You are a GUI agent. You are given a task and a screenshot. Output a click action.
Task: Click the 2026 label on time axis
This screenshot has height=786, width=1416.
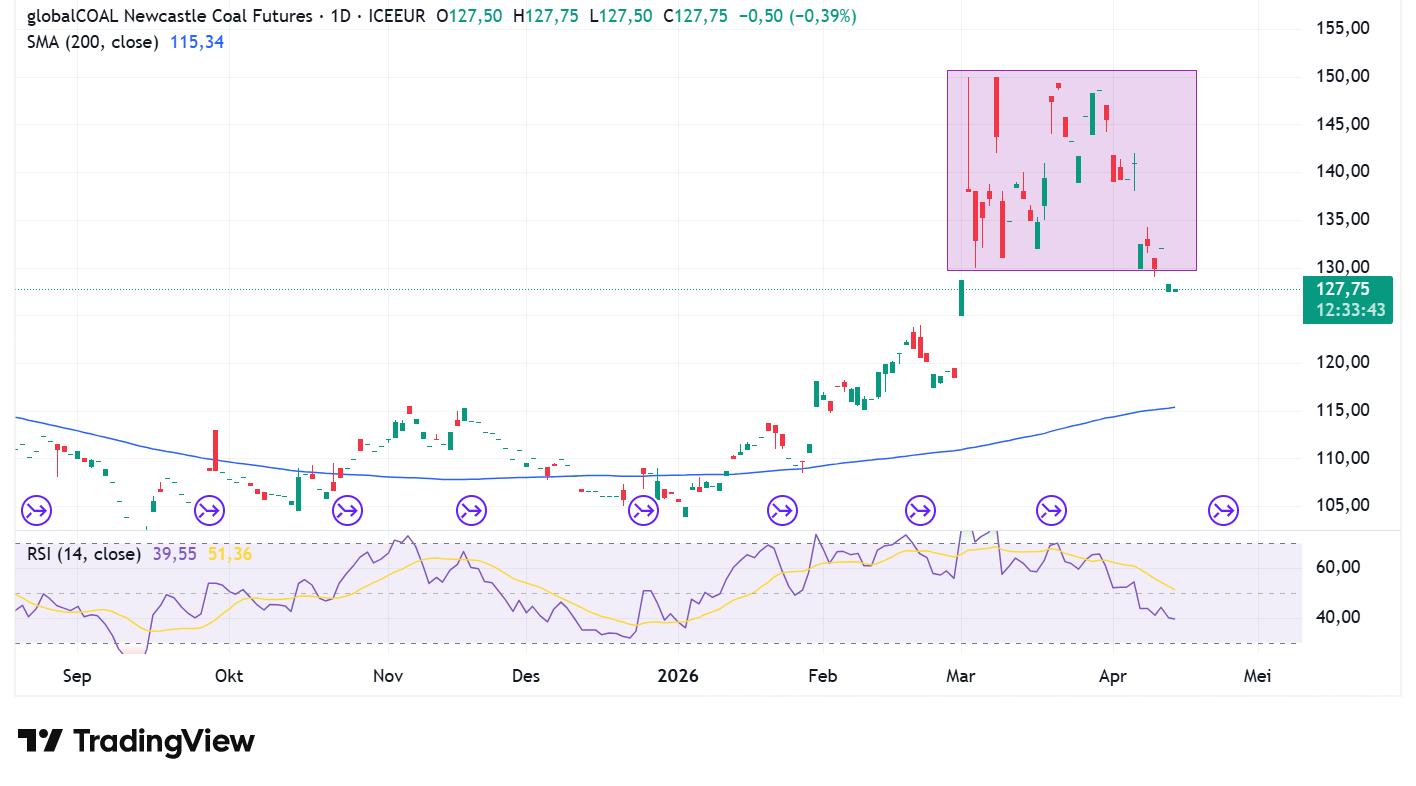[677, 676]
